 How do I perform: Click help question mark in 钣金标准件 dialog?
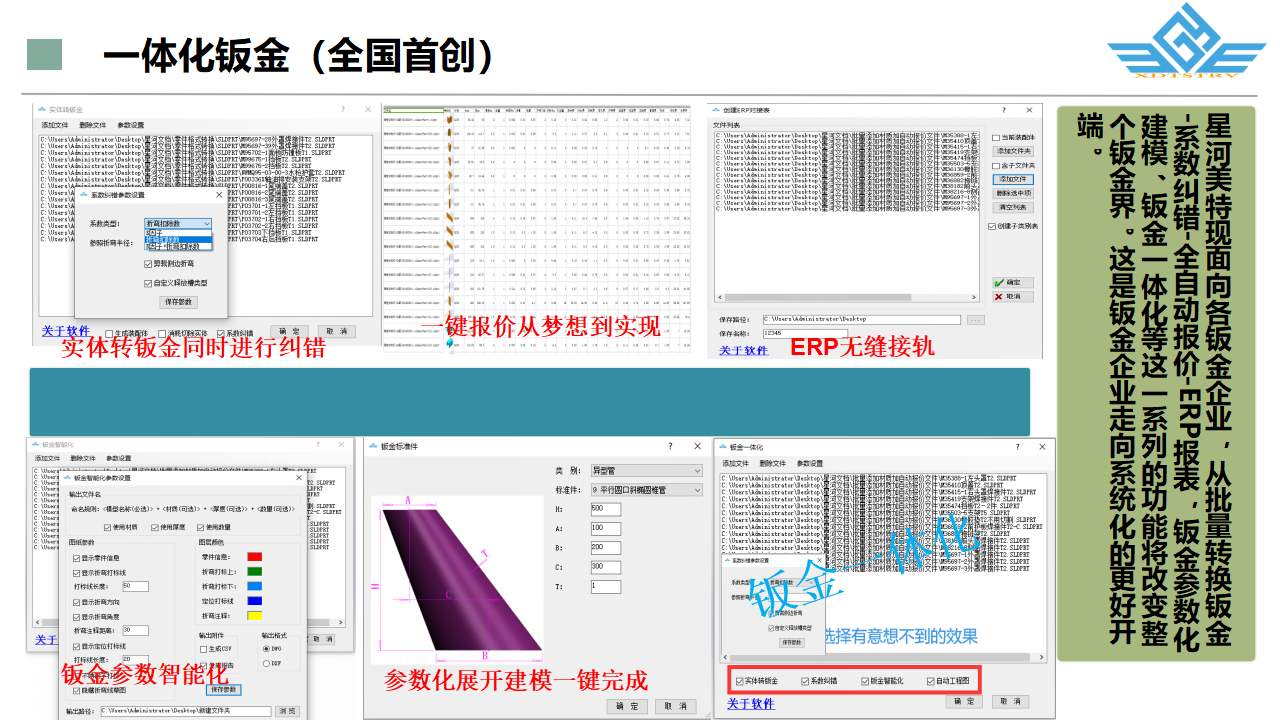(669, 446)
